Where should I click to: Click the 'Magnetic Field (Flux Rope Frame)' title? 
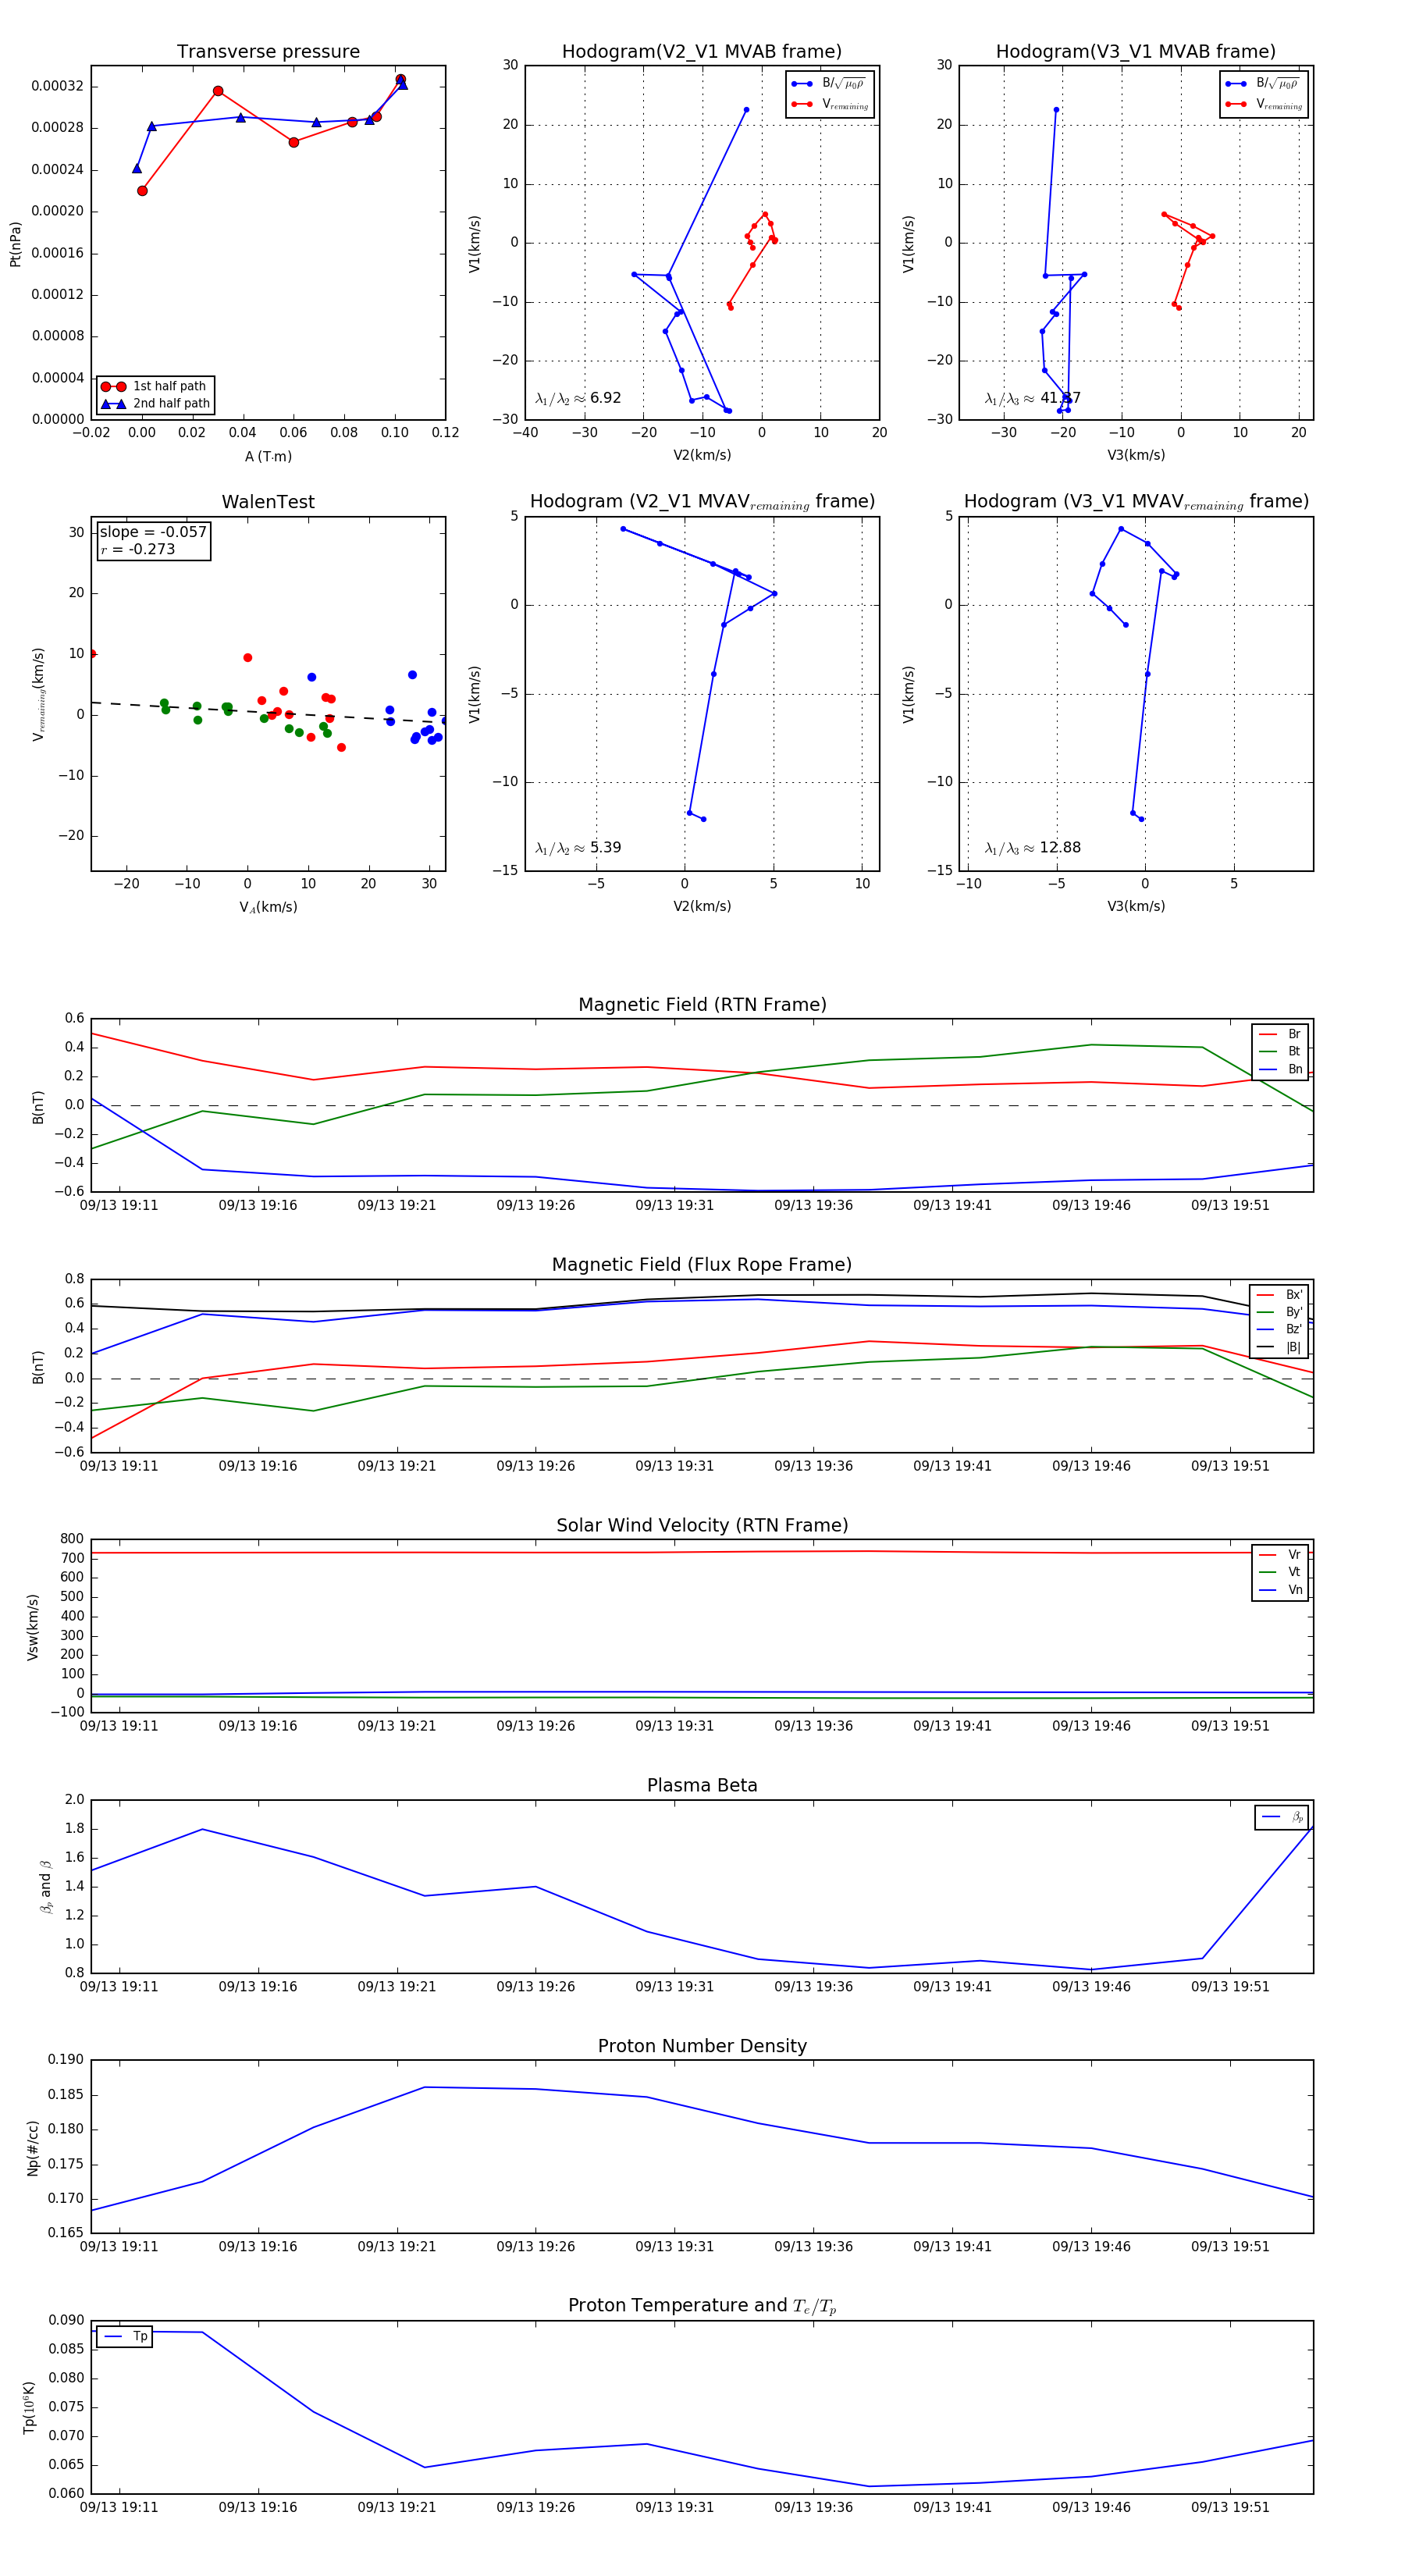[702, 1265]
